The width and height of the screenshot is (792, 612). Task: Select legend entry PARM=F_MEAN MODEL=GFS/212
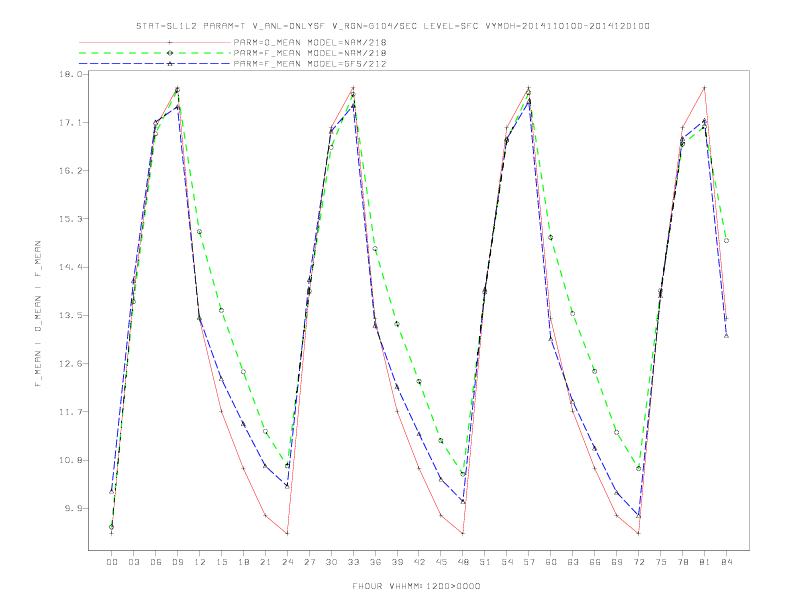[310, 64]
